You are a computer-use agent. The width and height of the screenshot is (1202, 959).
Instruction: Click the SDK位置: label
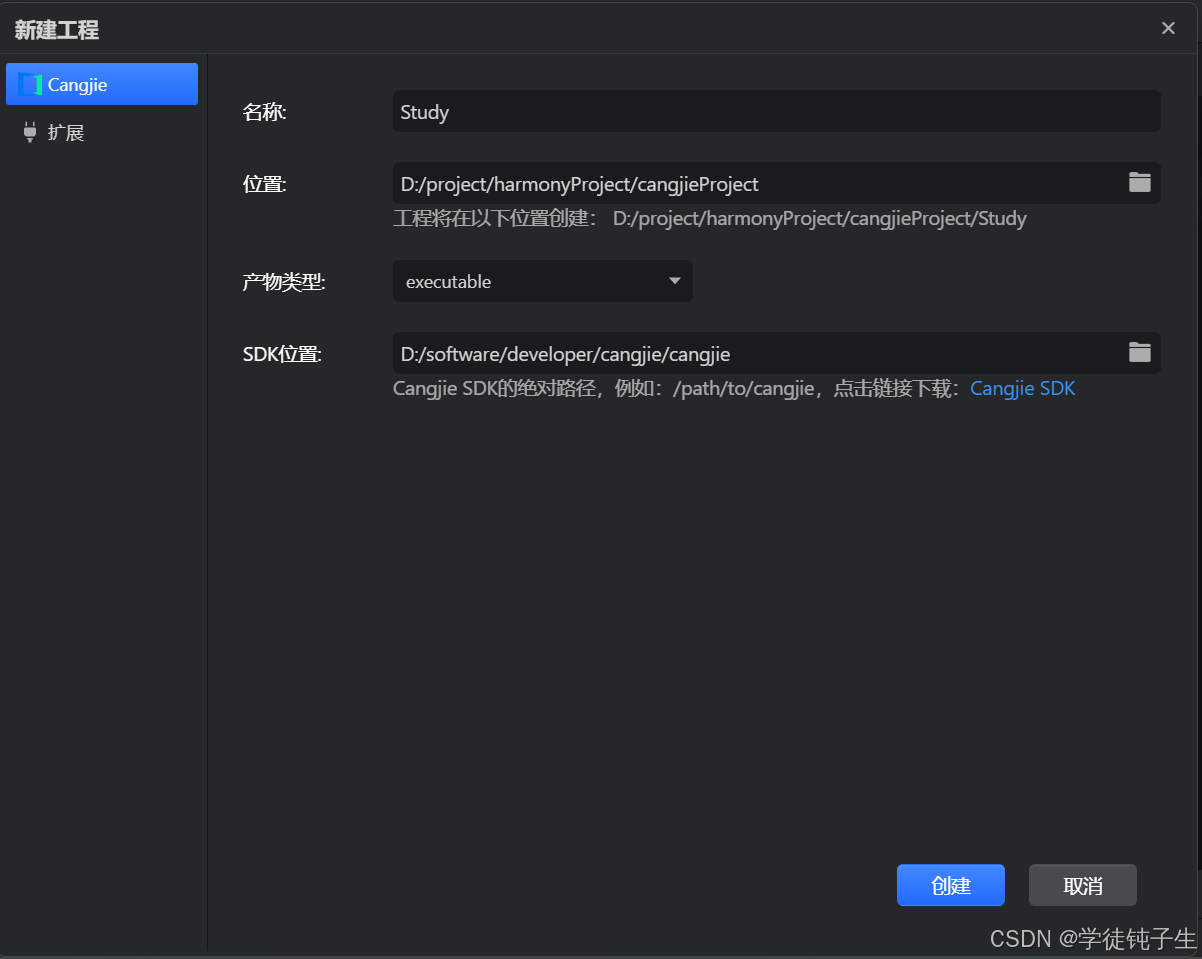click(x=282, y=354)
